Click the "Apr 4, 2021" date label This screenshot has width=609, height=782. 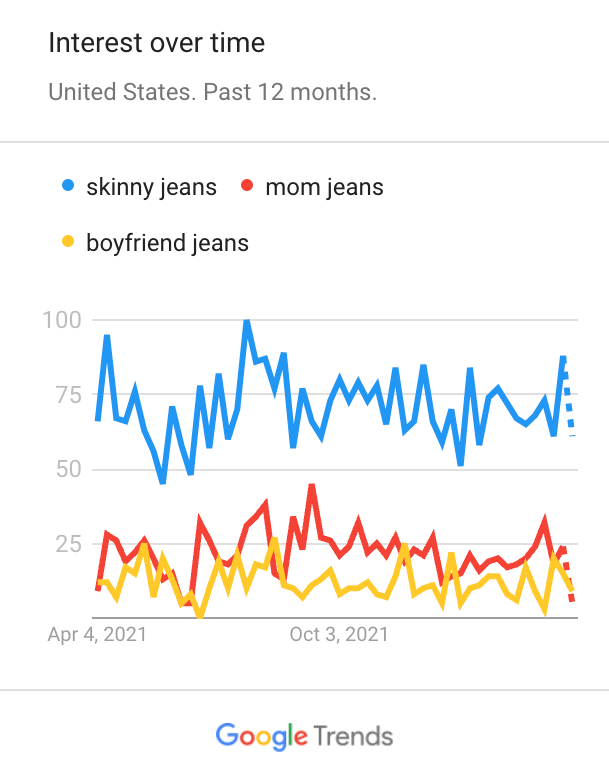pyautogui.click(x=97, y=634)
